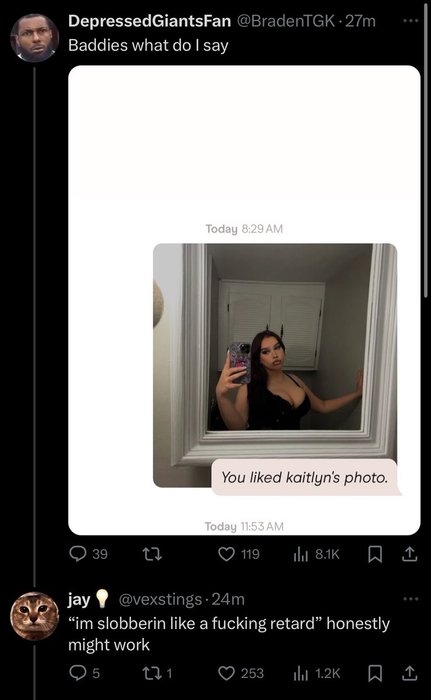Reply to jay's comment
Image resolution: width=431 pixels, height=700 pixels.
[x=84, y=673]
